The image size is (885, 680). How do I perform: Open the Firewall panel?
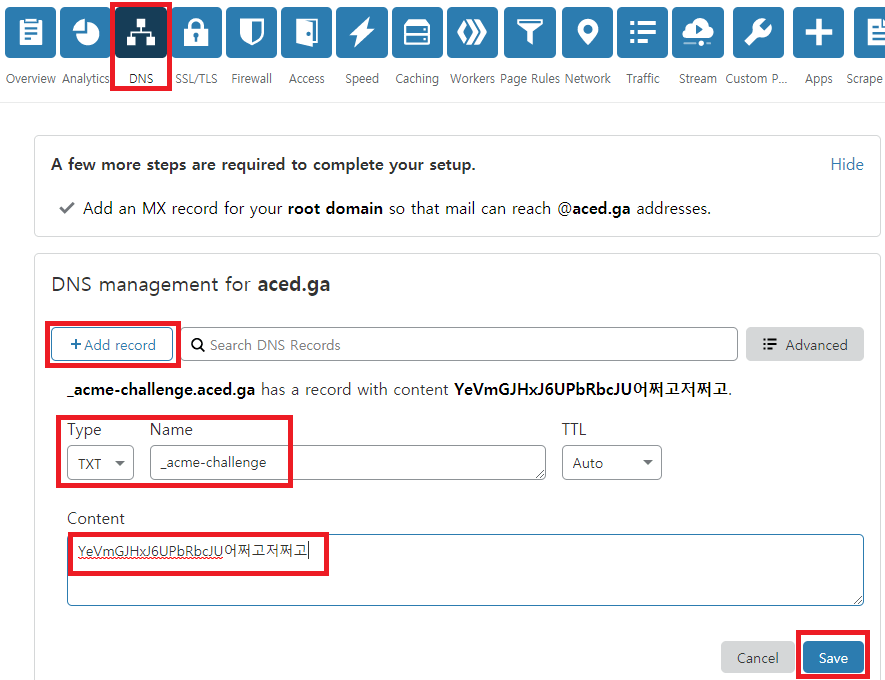coord(251,33)
